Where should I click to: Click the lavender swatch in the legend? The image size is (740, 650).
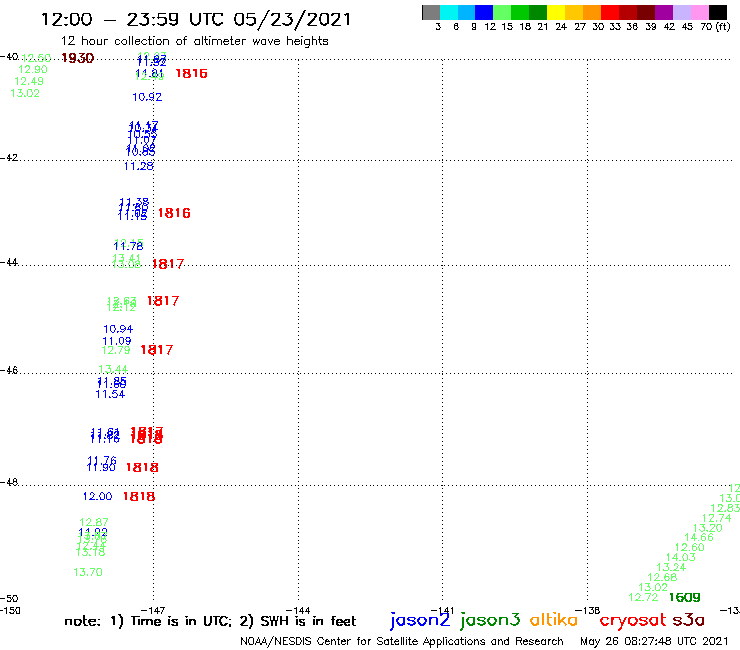click(x=681, y=12)
